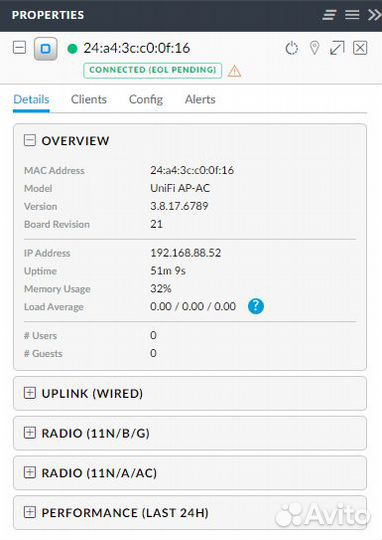
Task: Open the Config tab
Action: tap(146, 100)
